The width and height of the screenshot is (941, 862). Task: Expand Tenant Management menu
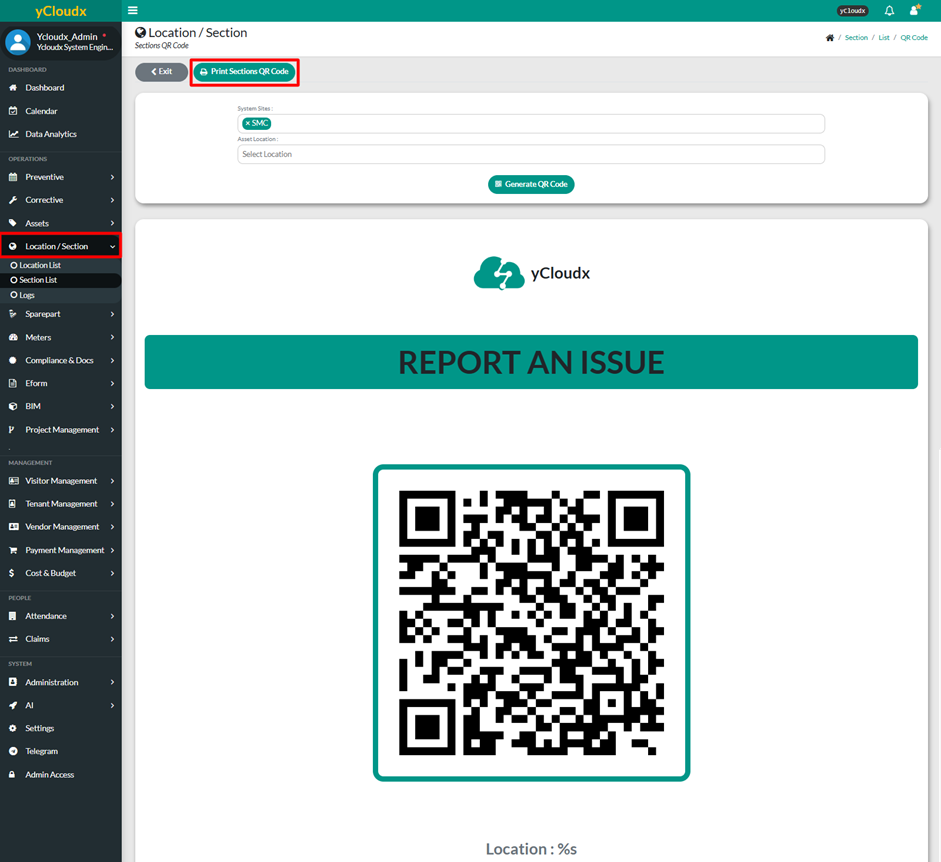(x=61, y=504)
